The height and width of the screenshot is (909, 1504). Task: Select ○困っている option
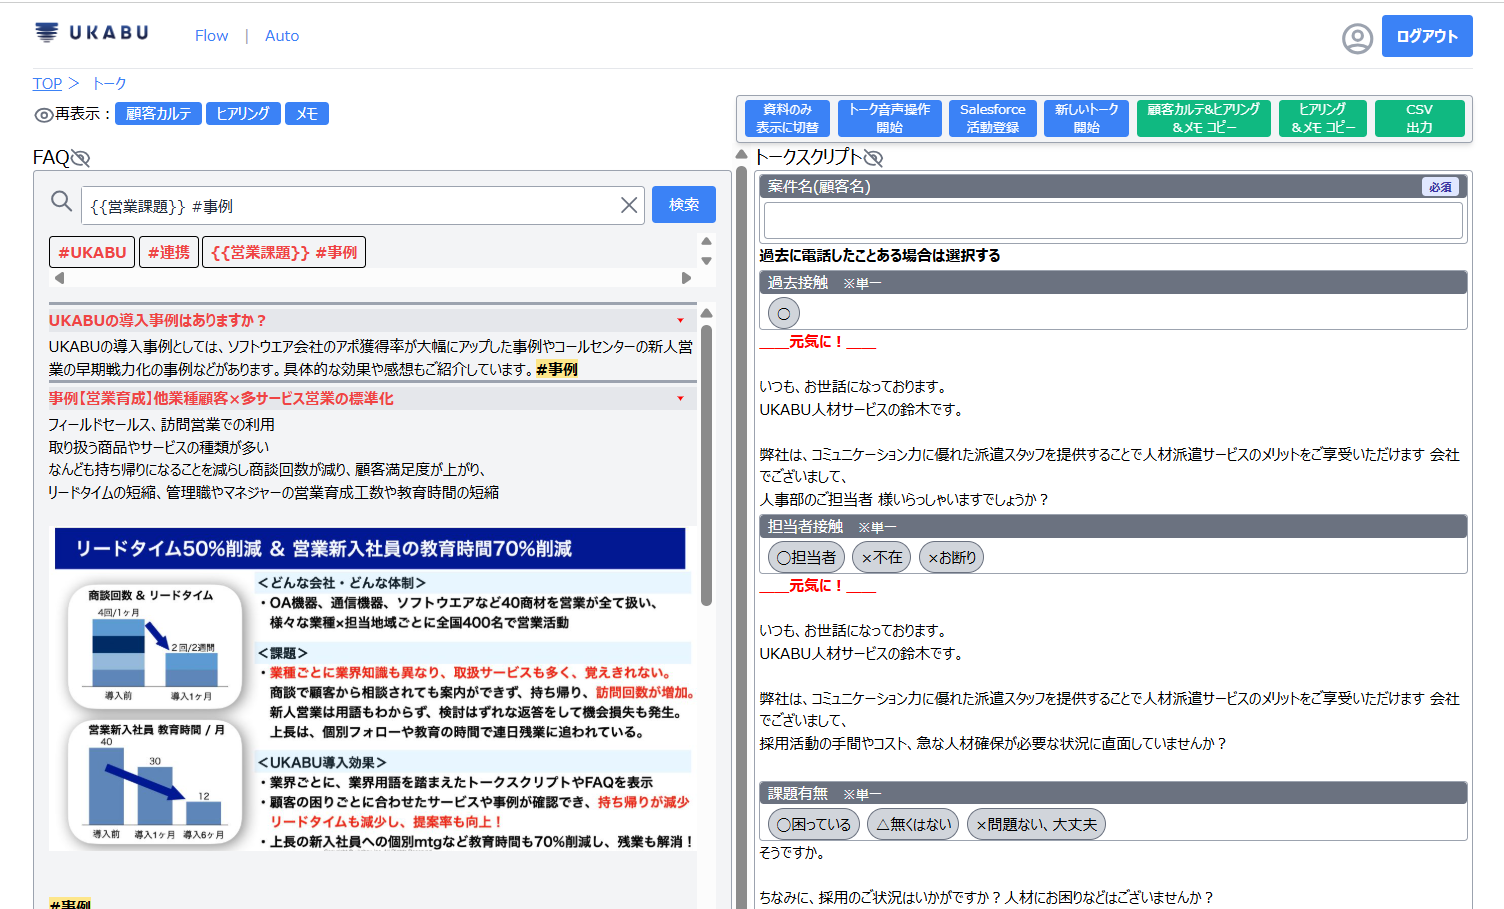[x=813, y=824]
